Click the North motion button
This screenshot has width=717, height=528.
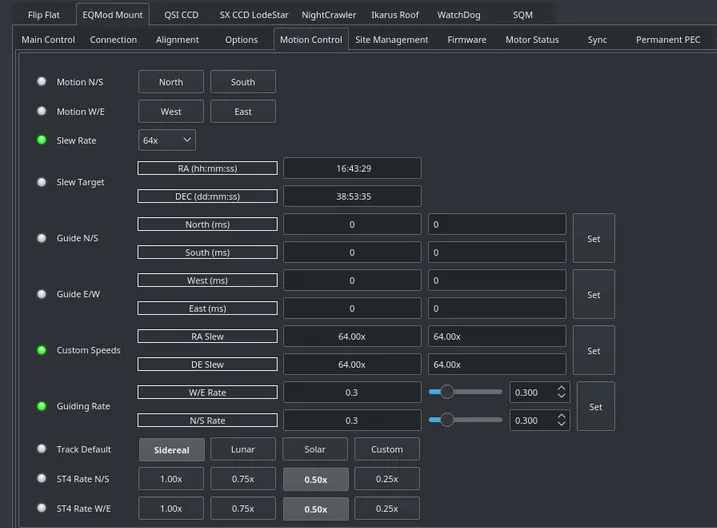coord(171,82)
